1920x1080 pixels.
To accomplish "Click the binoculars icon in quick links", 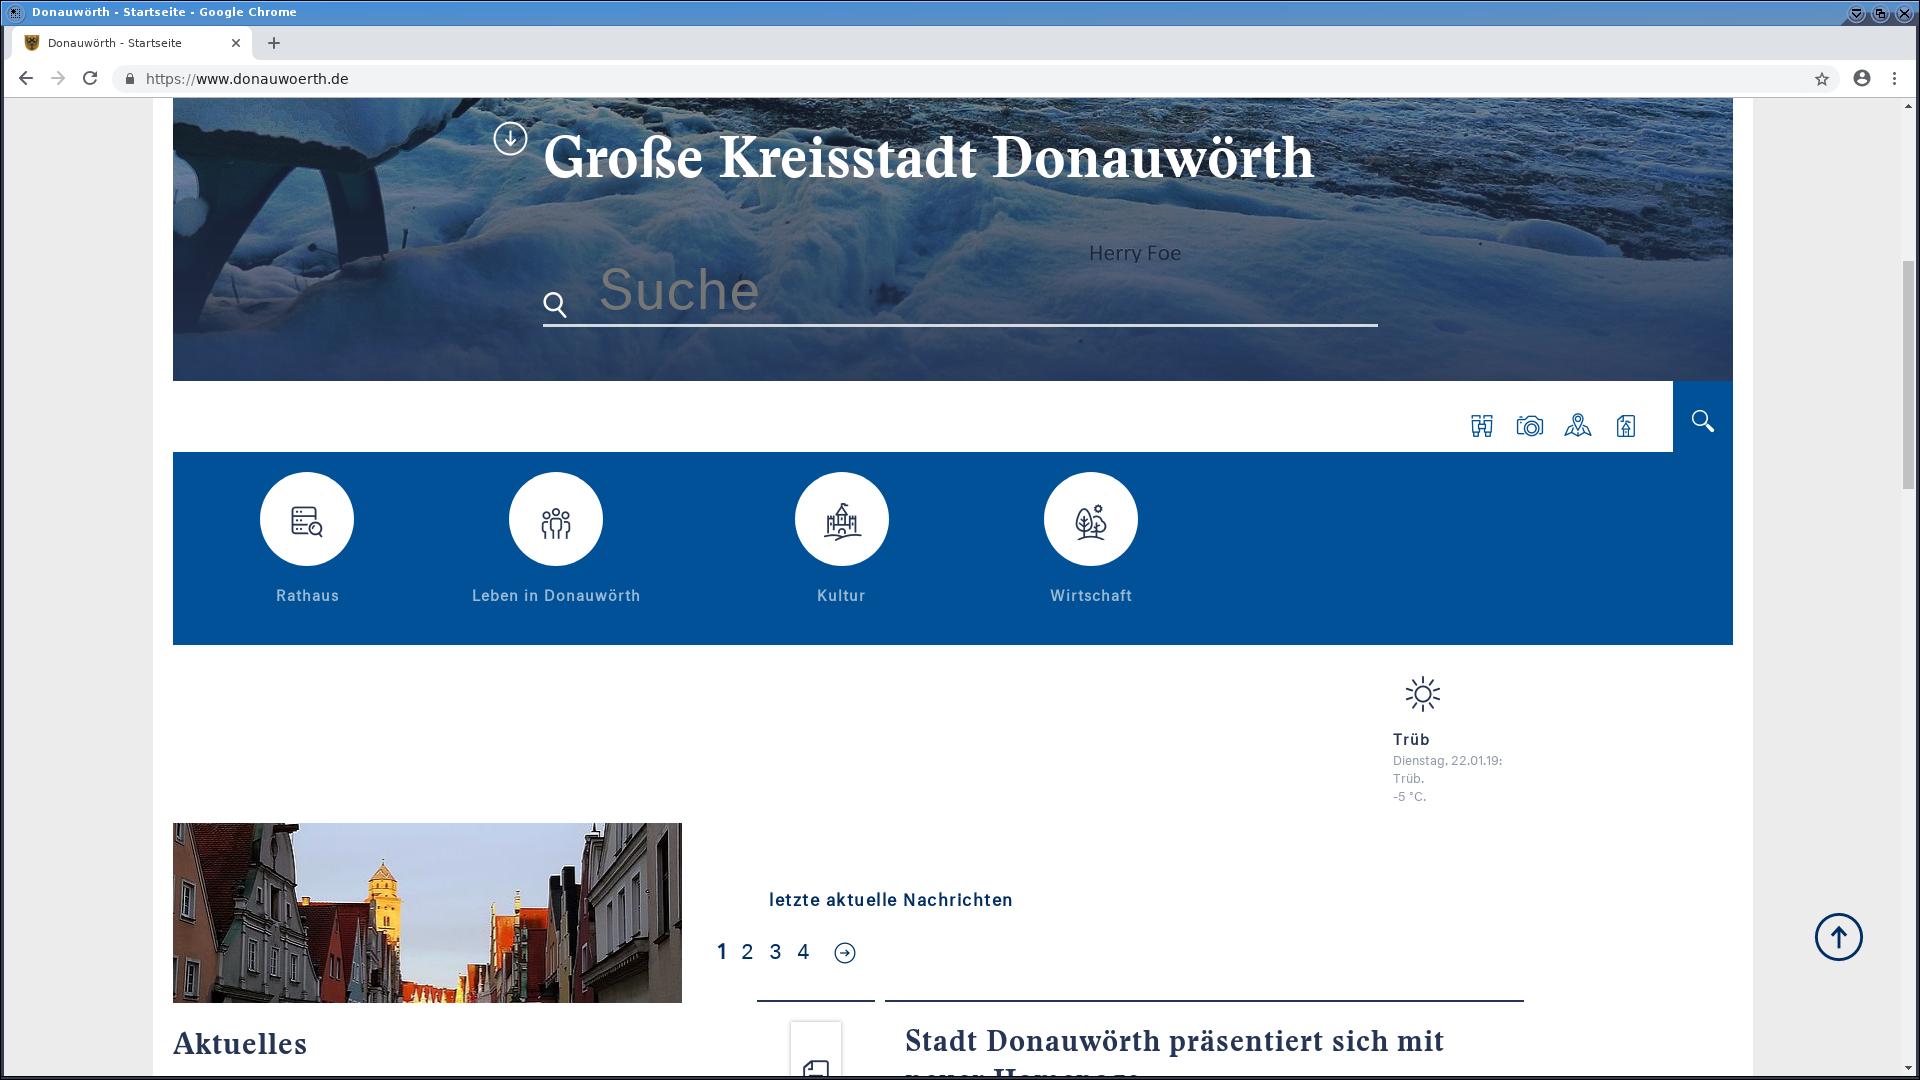I will (1481, 426).
